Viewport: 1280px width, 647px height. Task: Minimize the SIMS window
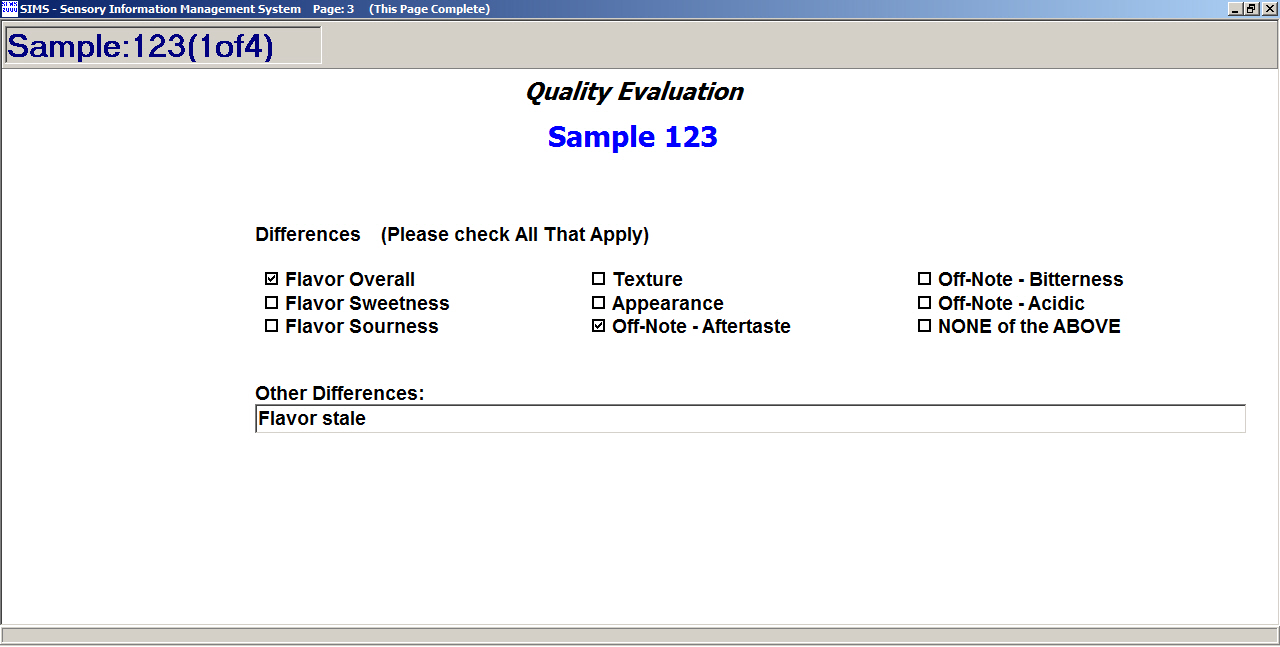pos(1236,8)
